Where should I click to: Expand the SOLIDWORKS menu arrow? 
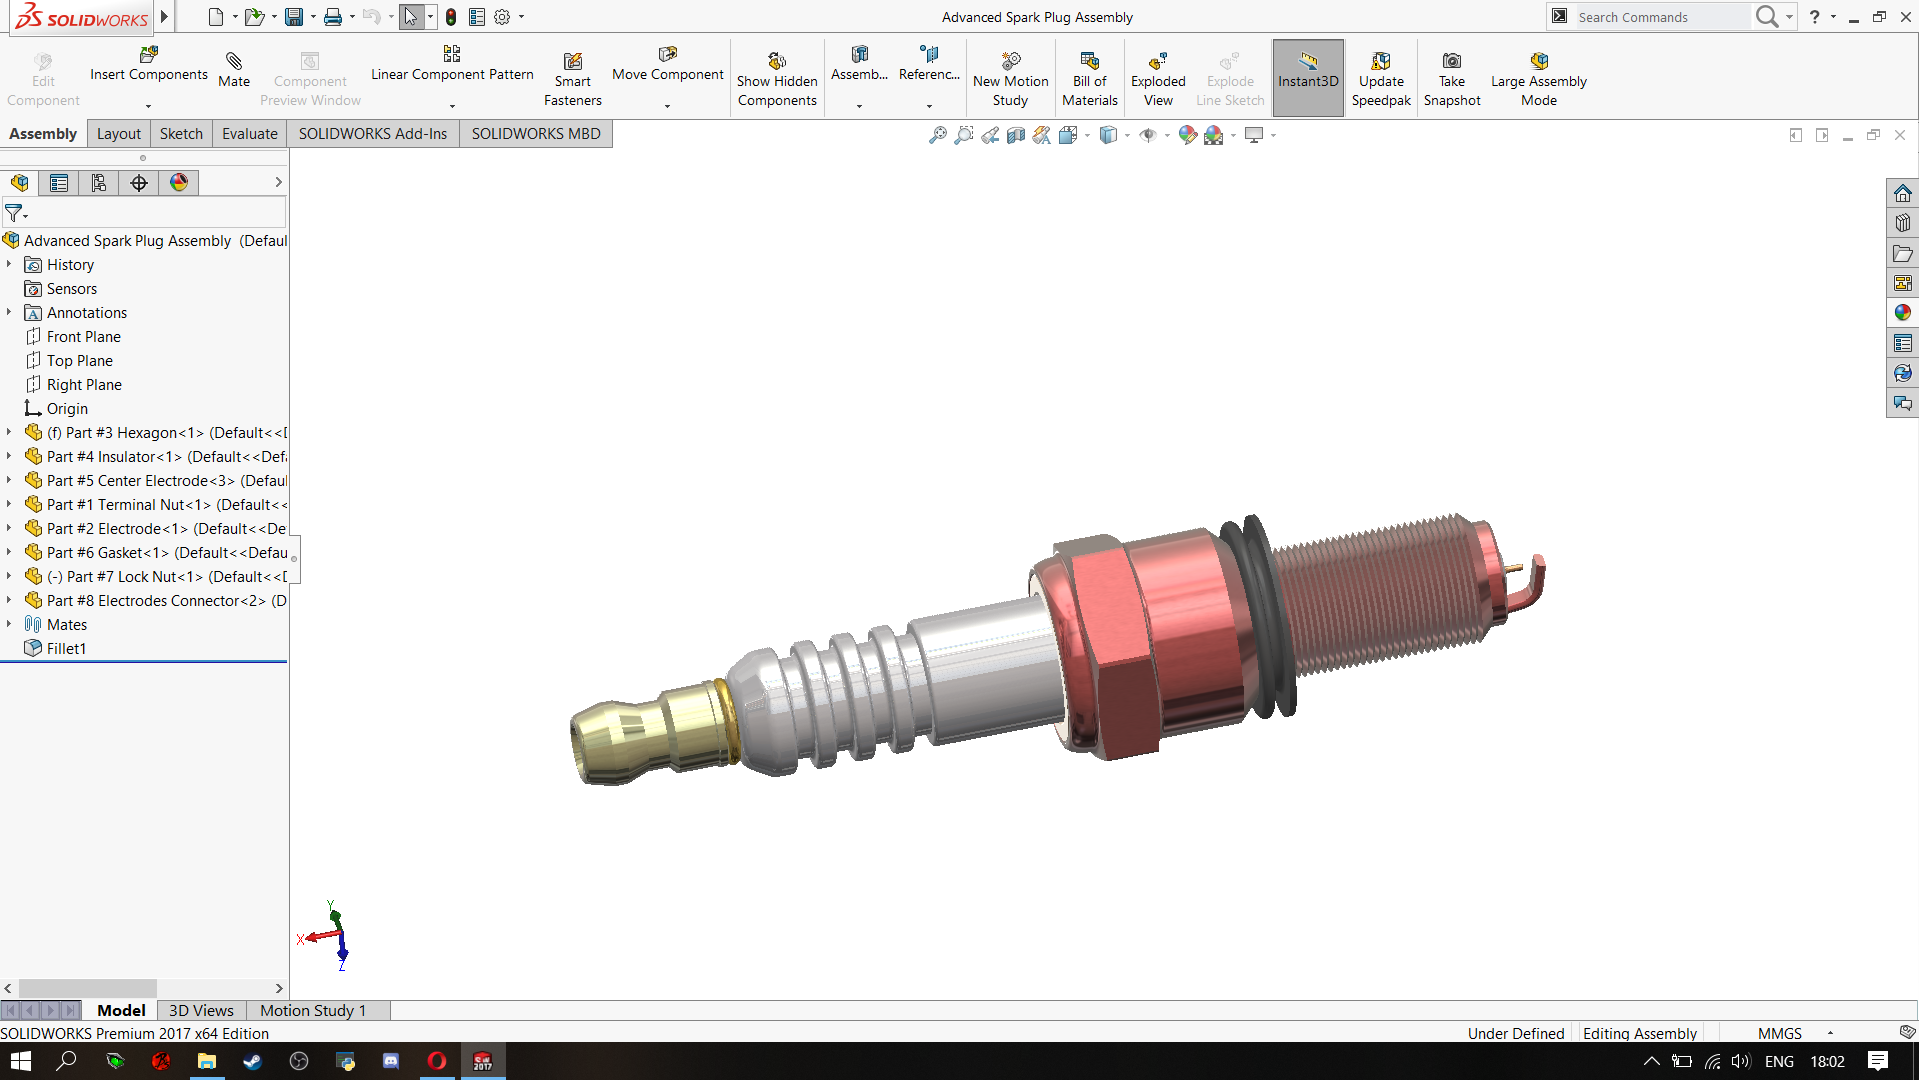[165, 17]
